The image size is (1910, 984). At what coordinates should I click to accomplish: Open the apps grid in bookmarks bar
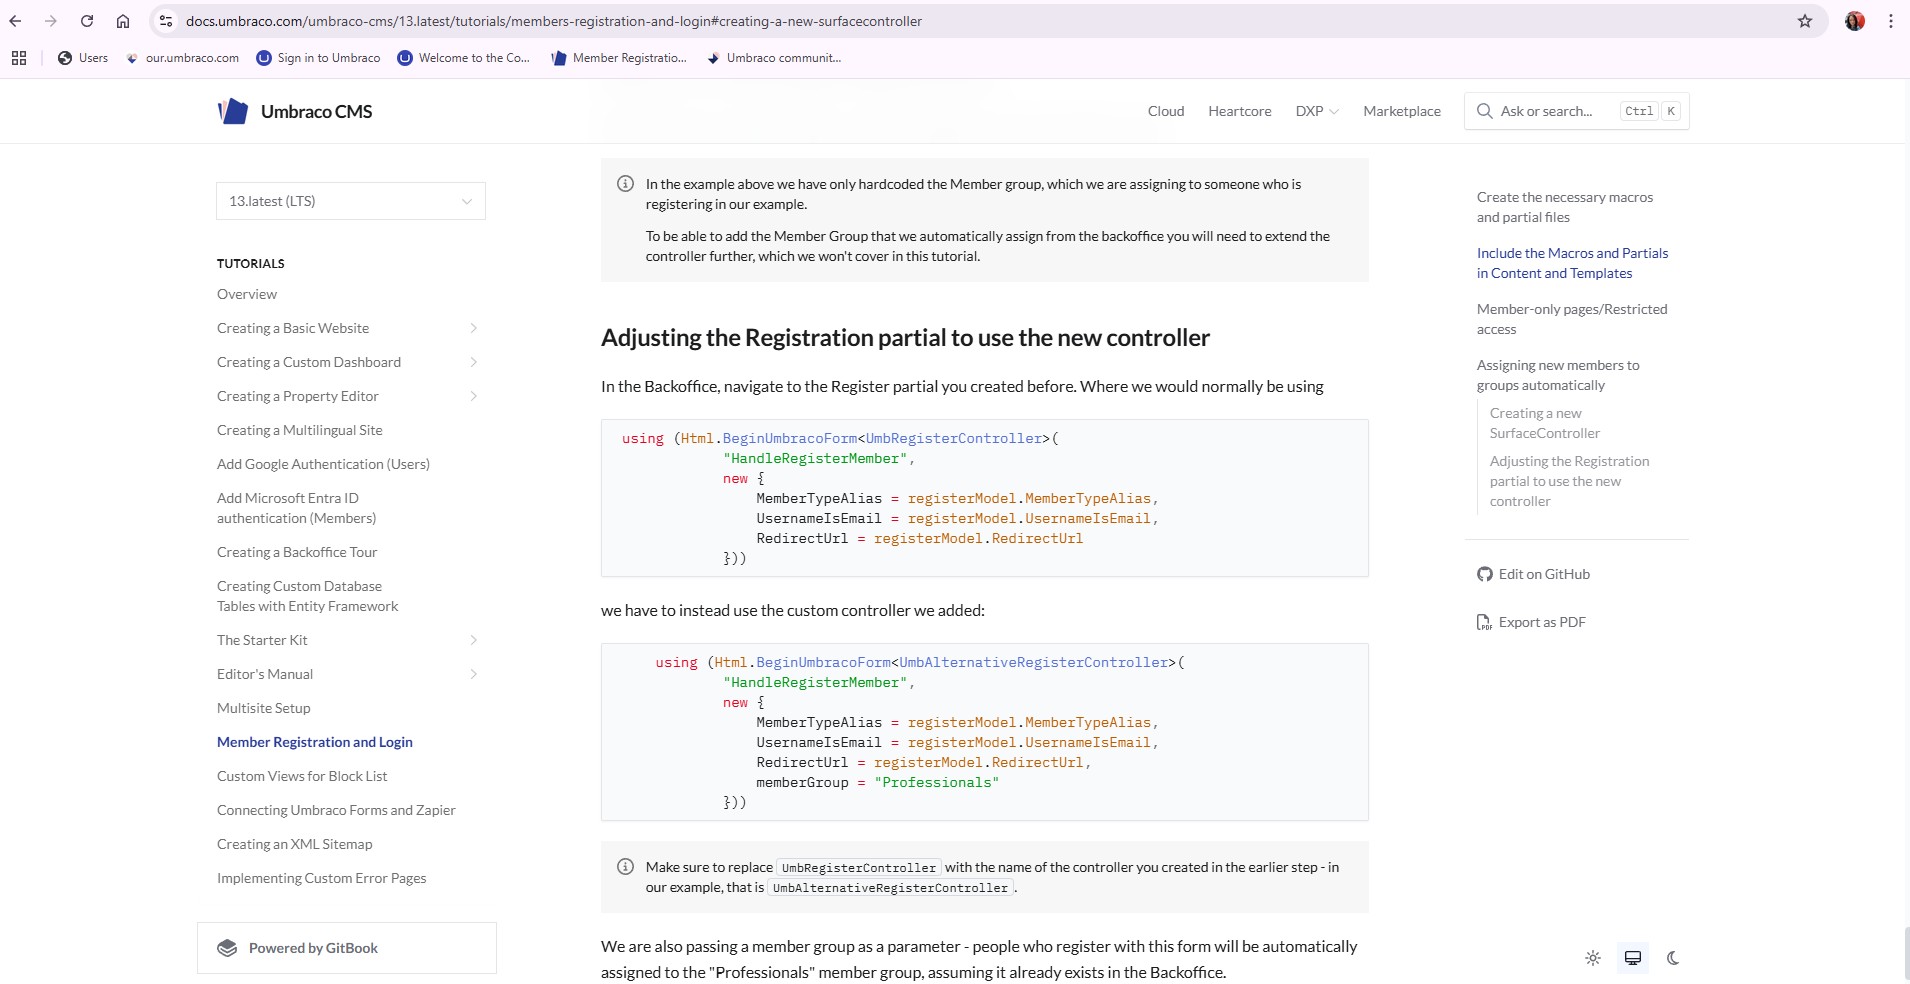(19, 58)
